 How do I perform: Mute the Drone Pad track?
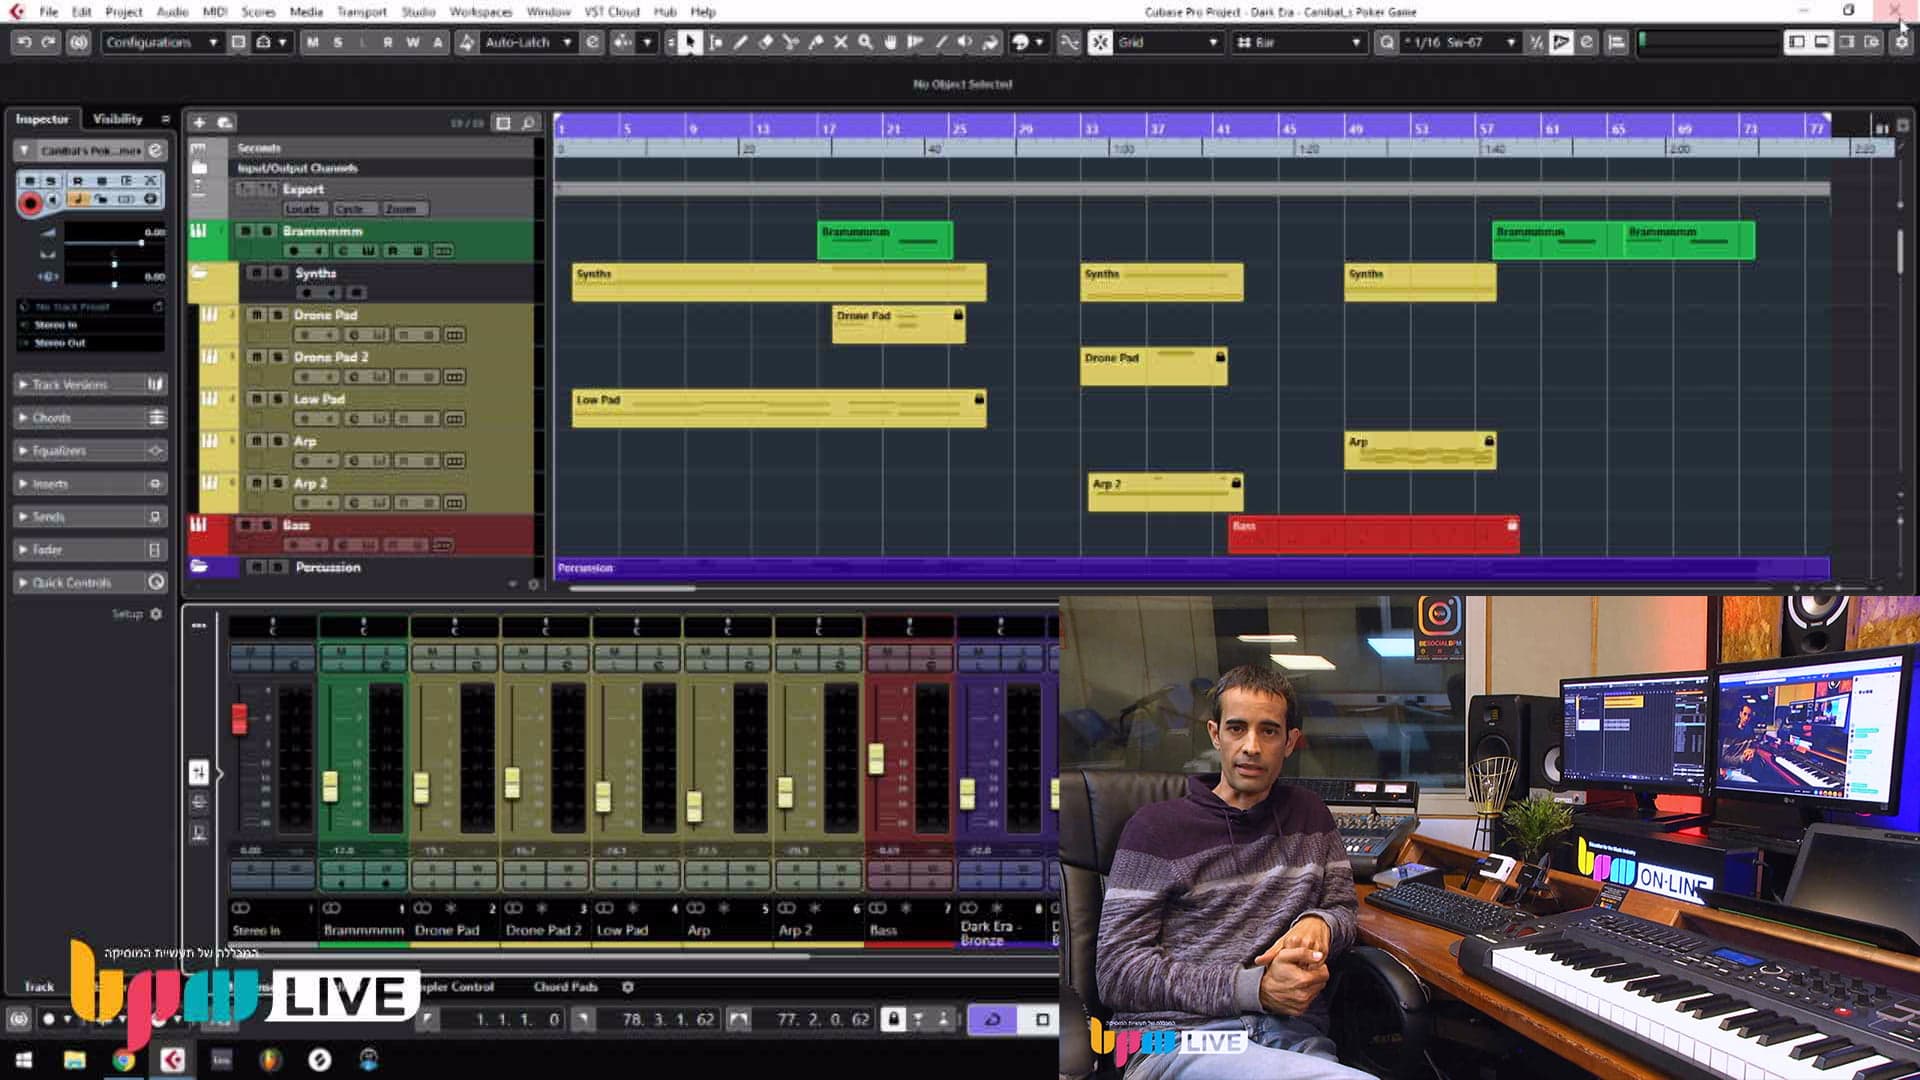click(256, 314)
